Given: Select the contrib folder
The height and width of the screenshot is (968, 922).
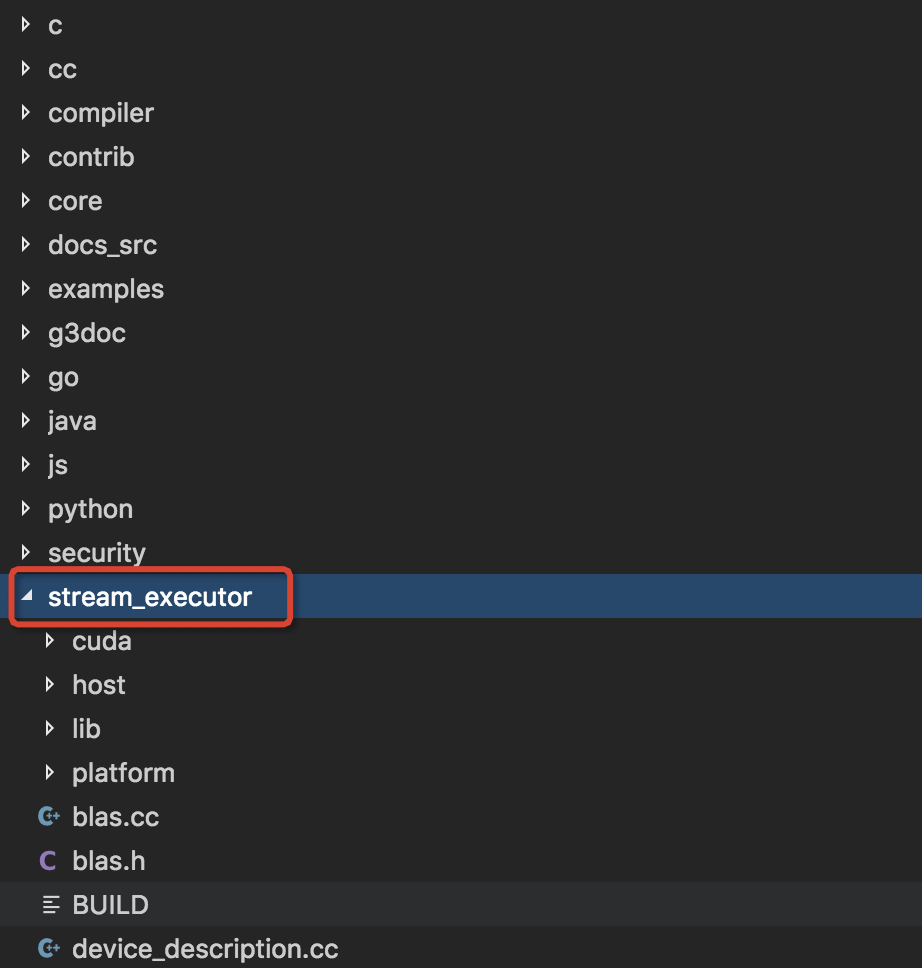Looking at the screenshot, I should click(91, 157).
